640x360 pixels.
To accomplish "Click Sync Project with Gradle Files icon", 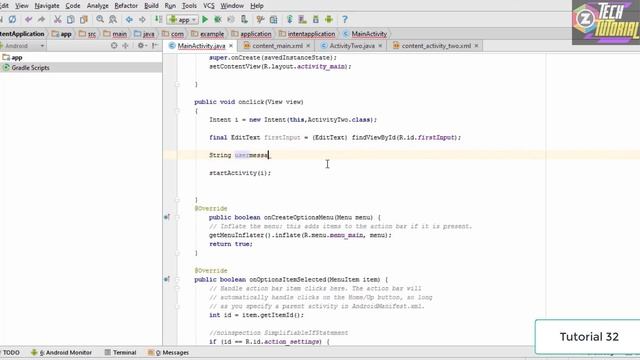I will [289, 19].
